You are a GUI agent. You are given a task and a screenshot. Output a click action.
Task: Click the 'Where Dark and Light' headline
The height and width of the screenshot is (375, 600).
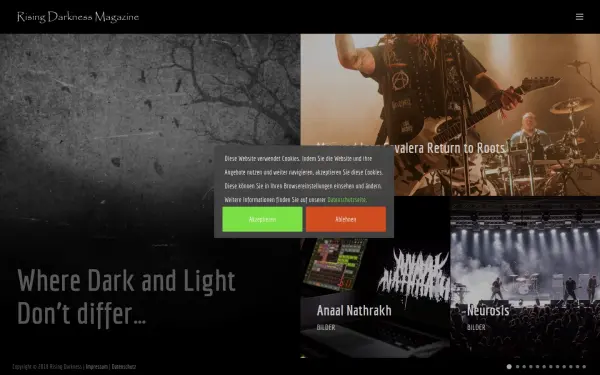pyautogui.click(x=126, y=297)
